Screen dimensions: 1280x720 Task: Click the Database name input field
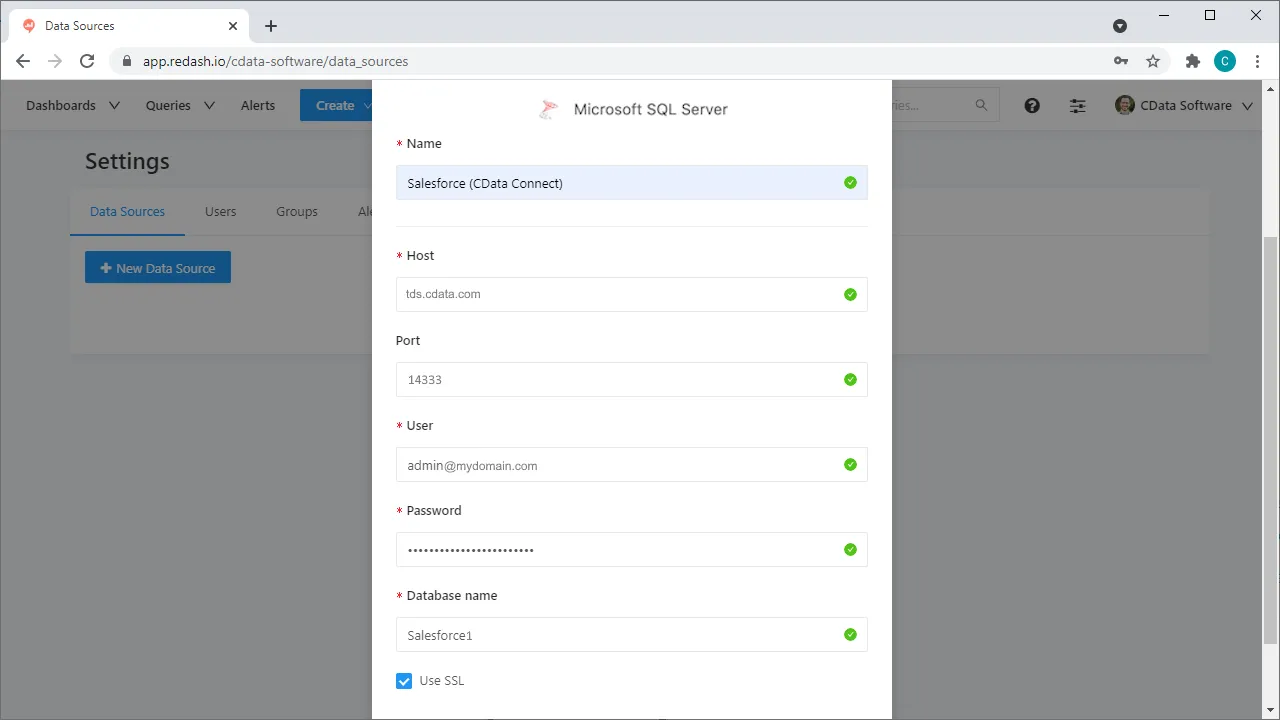[620, 635]
